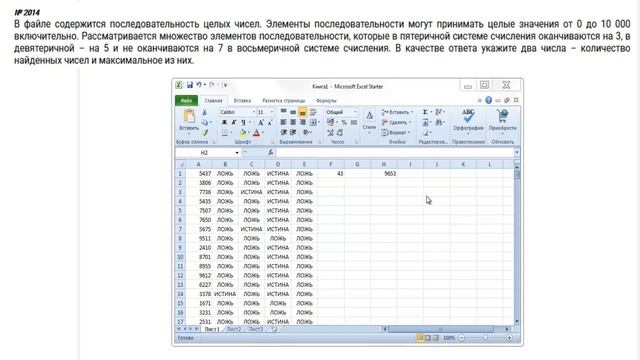Click the Copy icon in clipboard group

pyautogui.click(x=204, y=122)
